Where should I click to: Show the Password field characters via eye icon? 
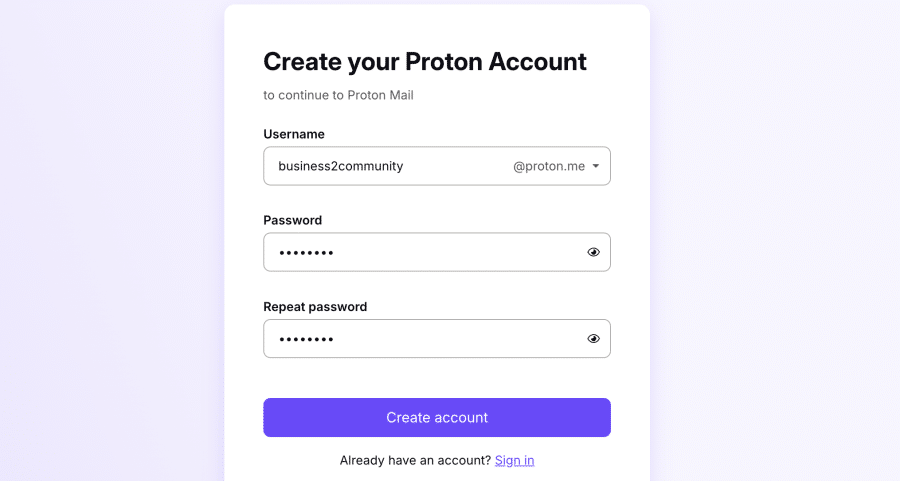[593, 252]
